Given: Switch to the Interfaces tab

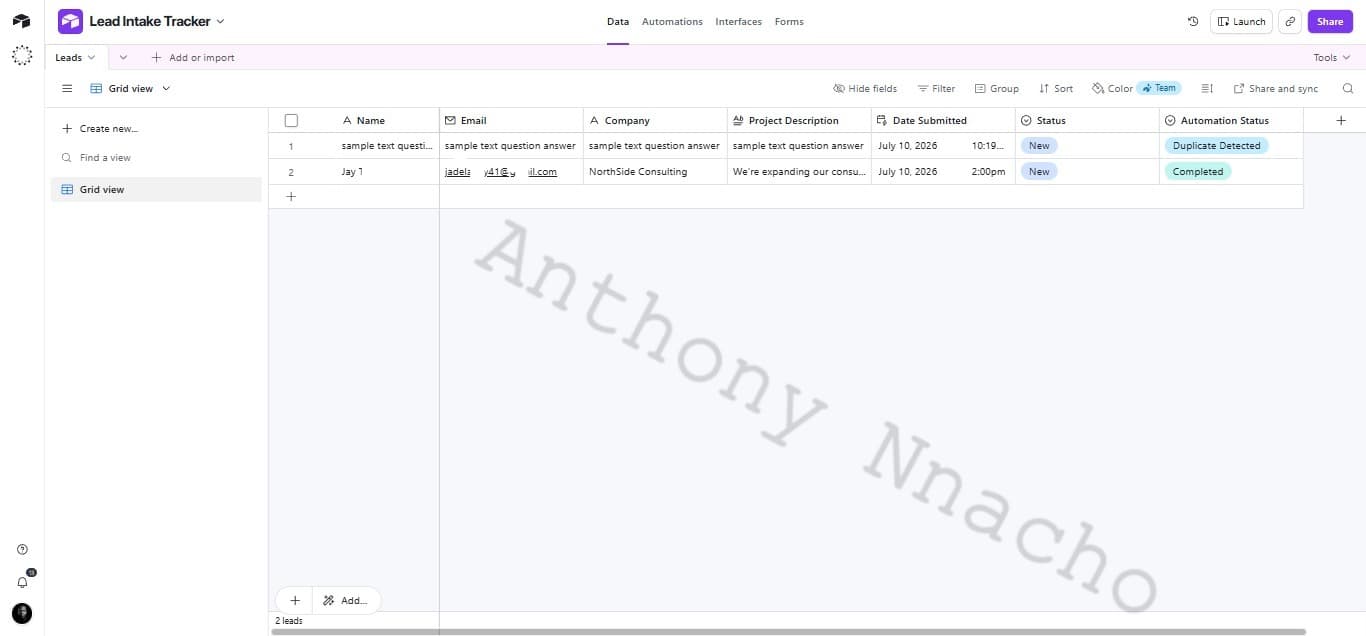Looking at the screenshot, I should click(x=738, y=21).
